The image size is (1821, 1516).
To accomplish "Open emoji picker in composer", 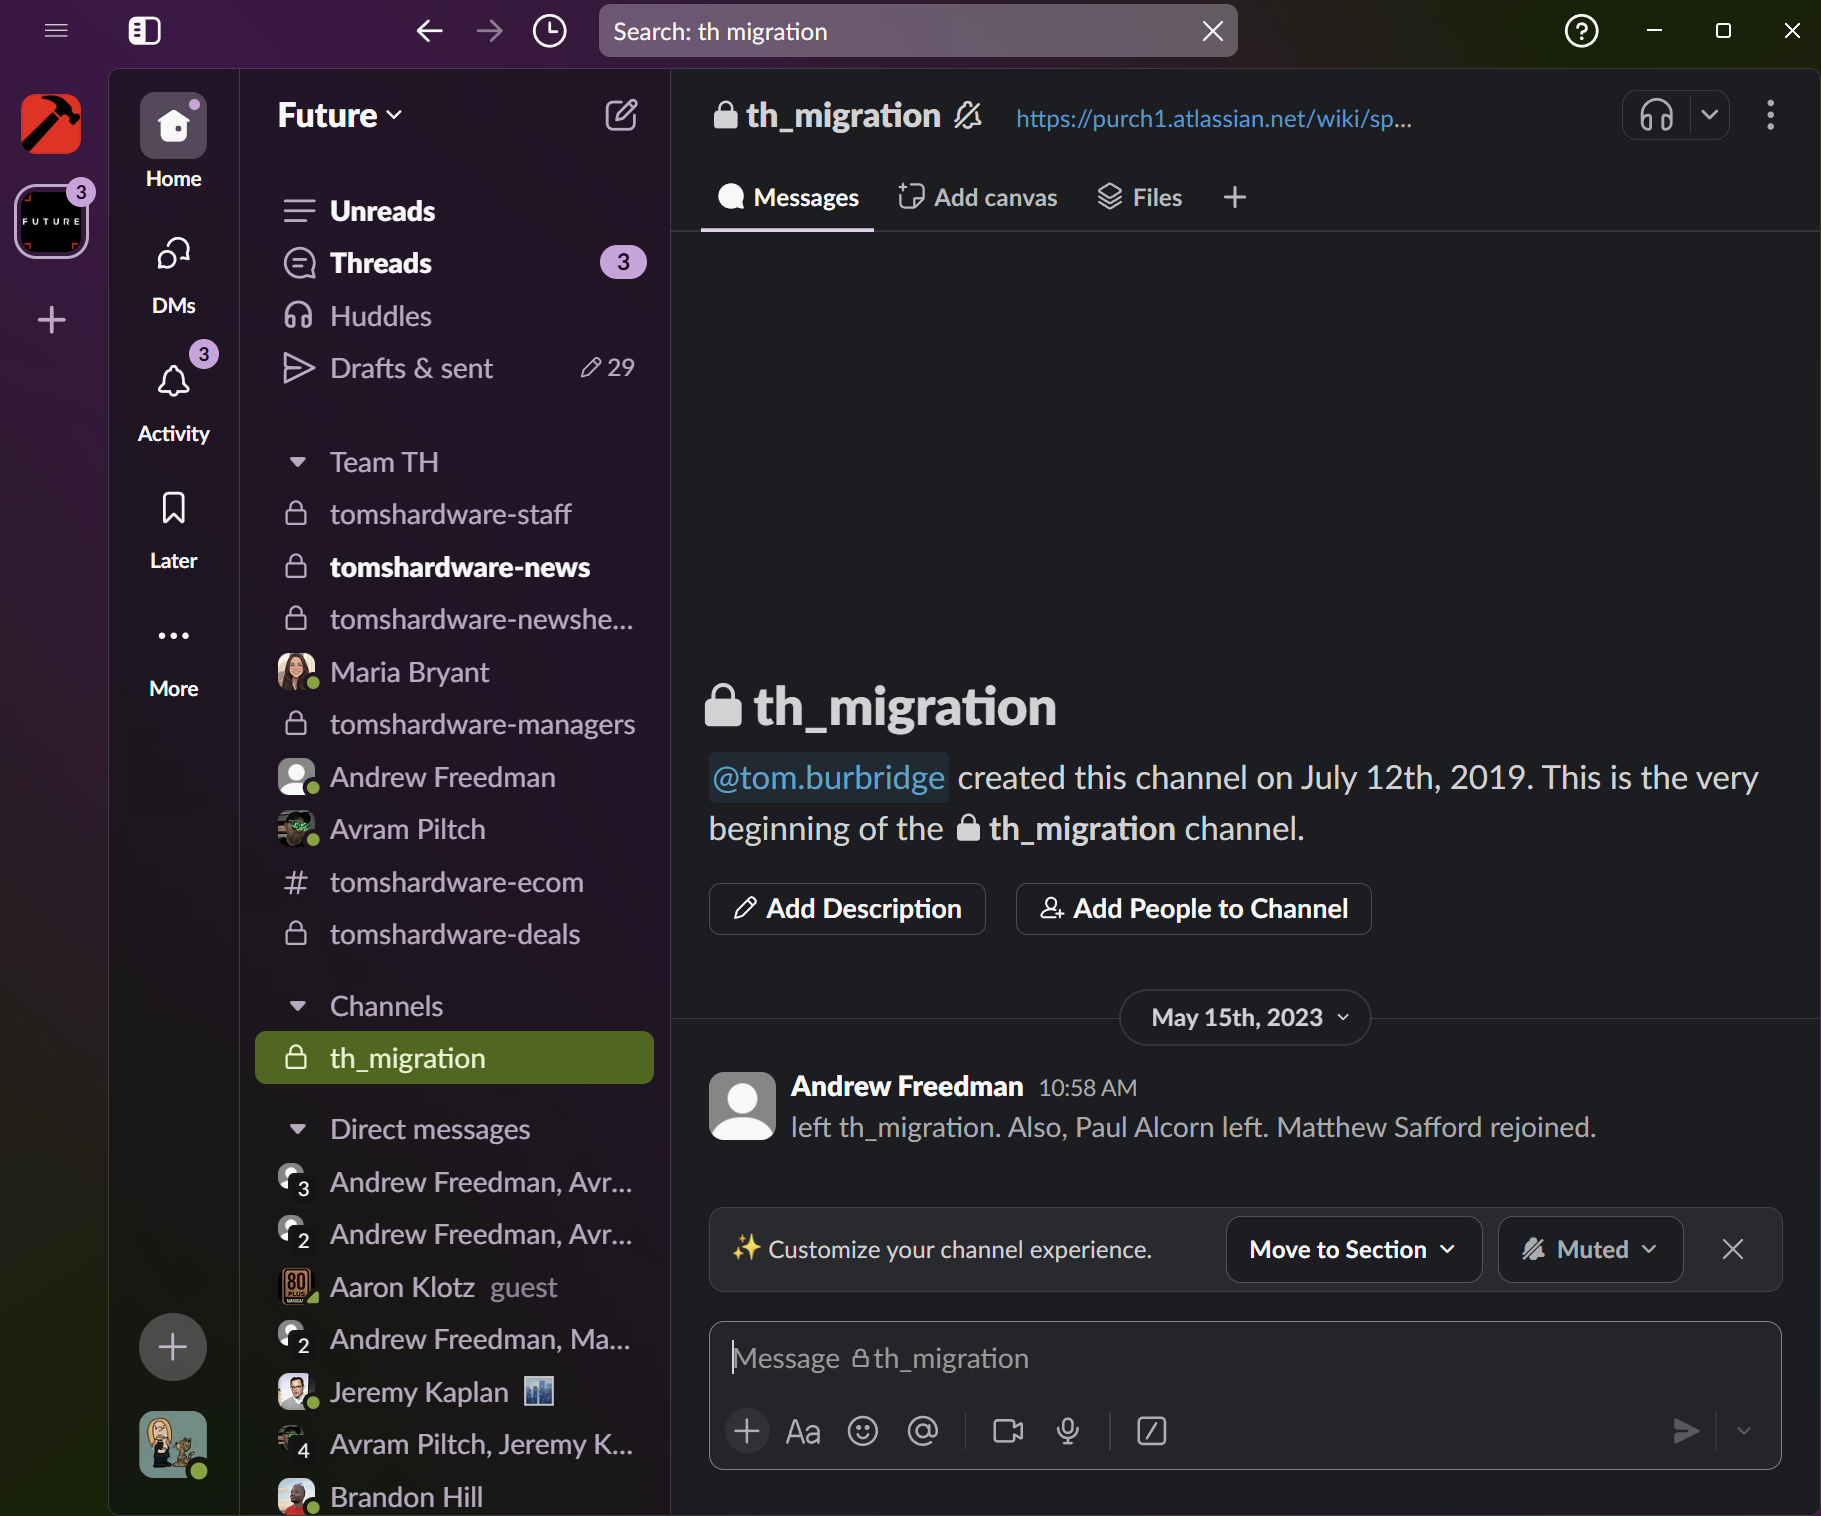I will coord(863,1431).
